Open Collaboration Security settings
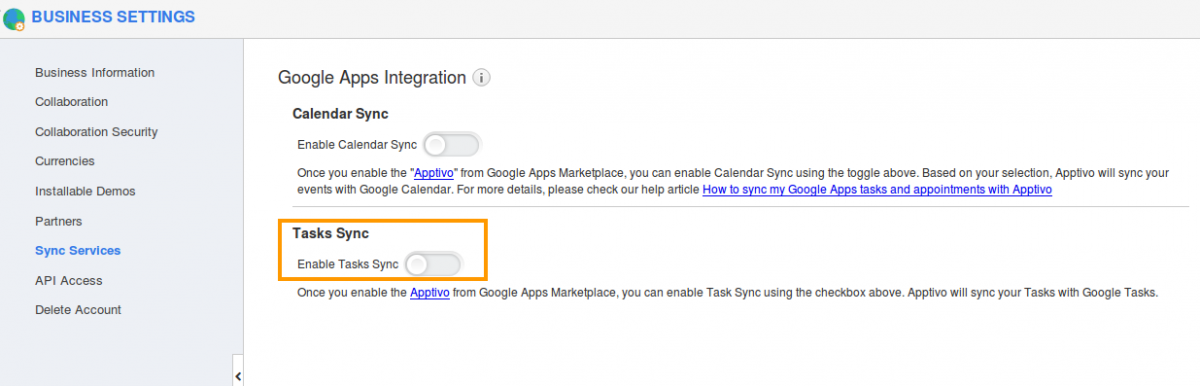 pos(96,132)
